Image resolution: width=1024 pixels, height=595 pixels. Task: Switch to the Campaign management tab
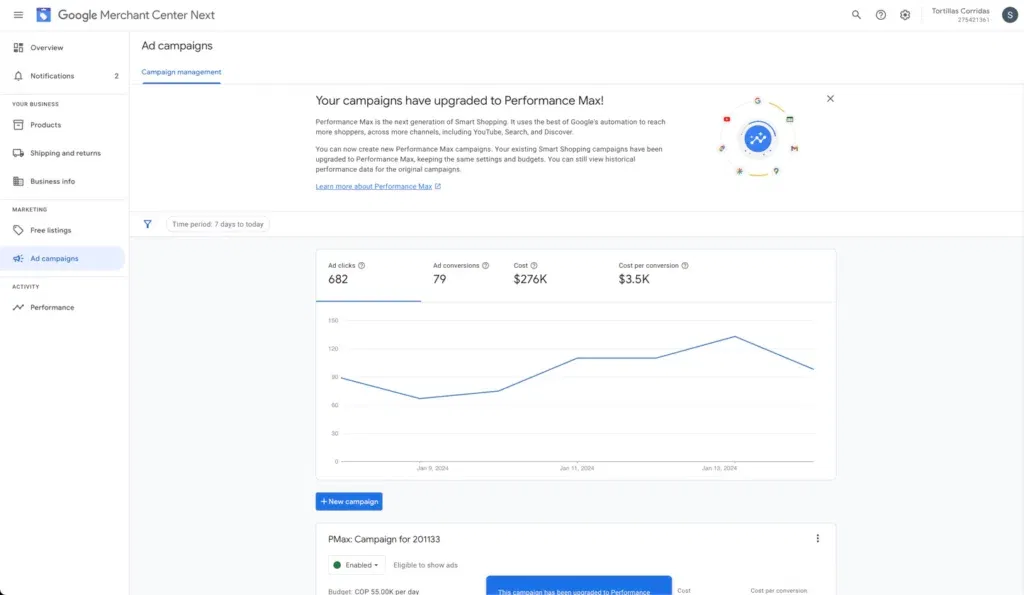coord(181,72)
